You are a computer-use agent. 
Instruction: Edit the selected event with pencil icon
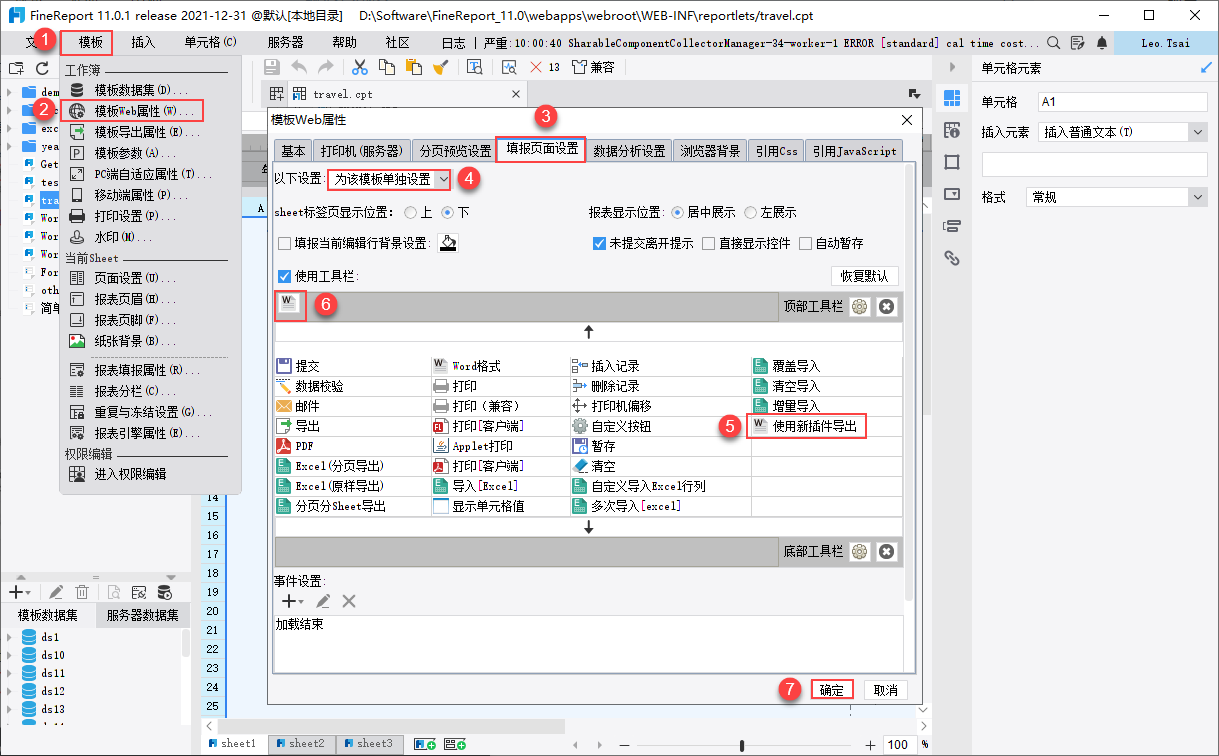[323, 601]
